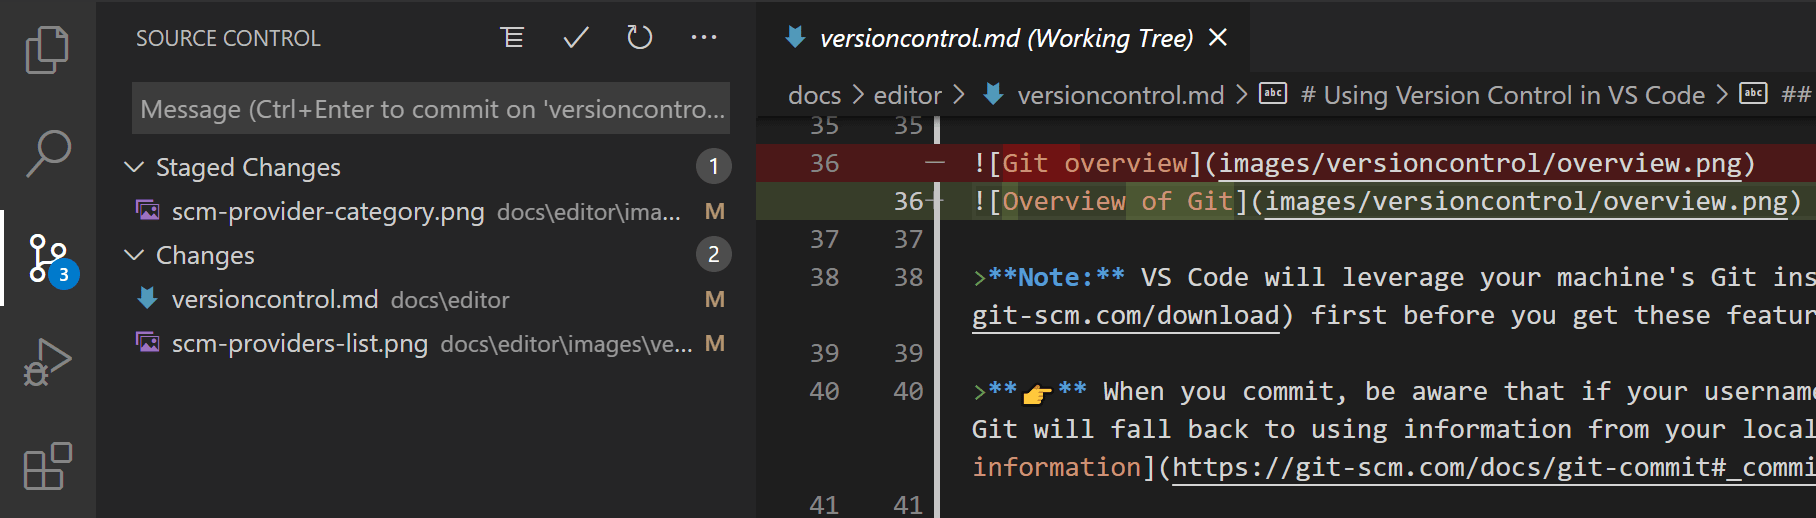
Task: Collapse the Staged Changes section
Action: click(x=134, y=167)
